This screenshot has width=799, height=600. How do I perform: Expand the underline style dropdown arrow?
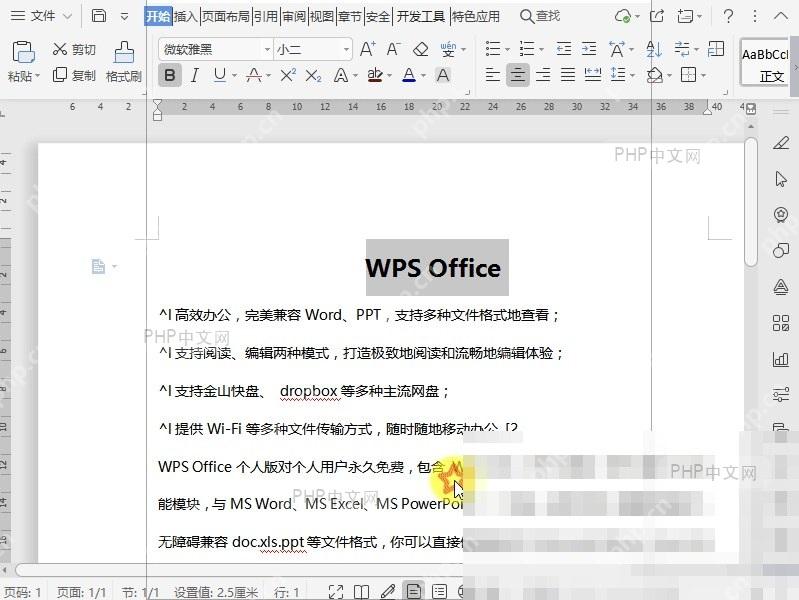[x=234, y=76]
